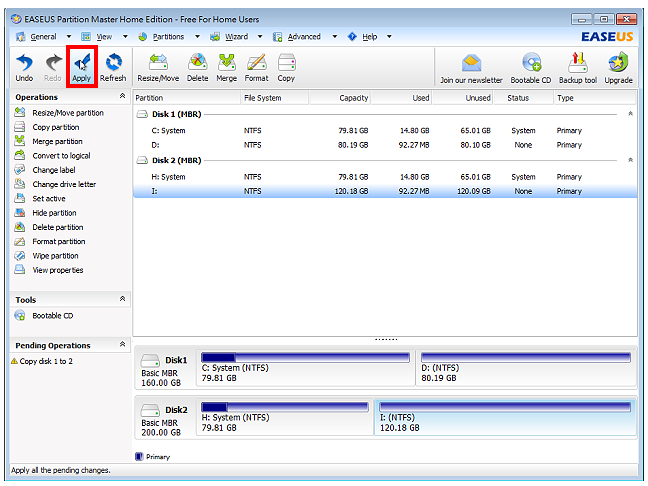
Task: Click the Merge toolbar icon
Action: tap(226, 68)
